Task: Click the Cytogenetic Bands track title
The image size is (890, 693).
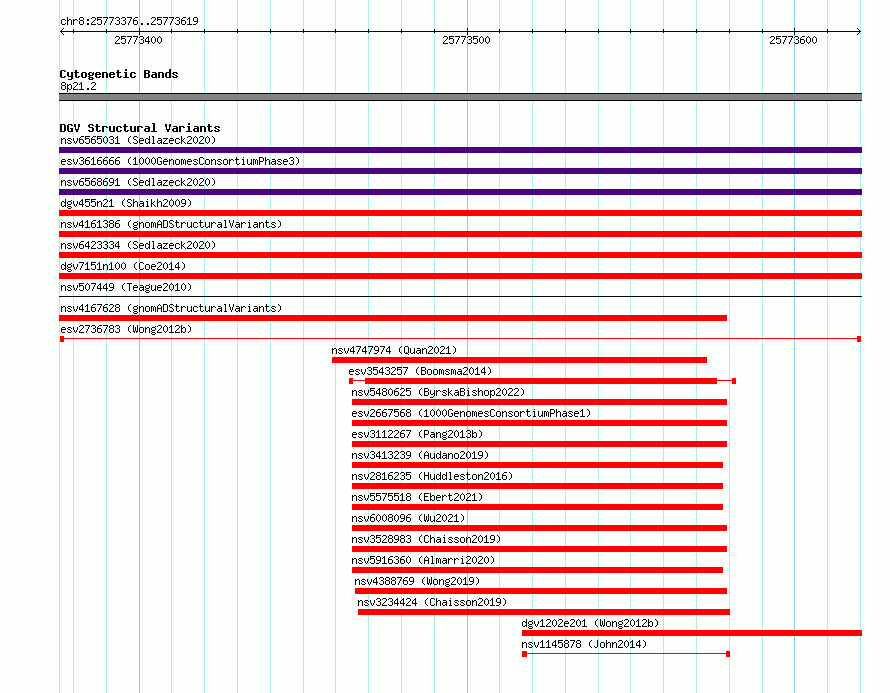Action: click(119, 74)
